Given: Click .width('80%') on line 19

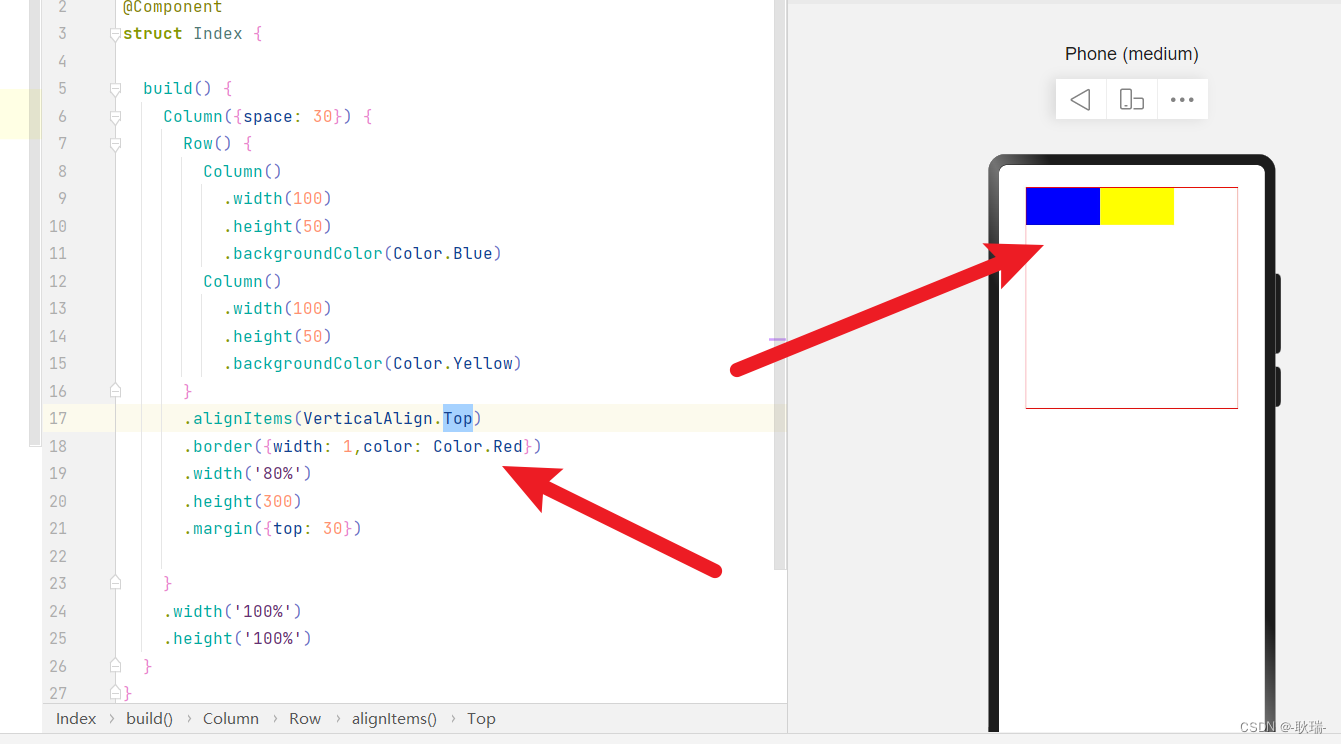Looking at the screenshot, I should [248, 473].
